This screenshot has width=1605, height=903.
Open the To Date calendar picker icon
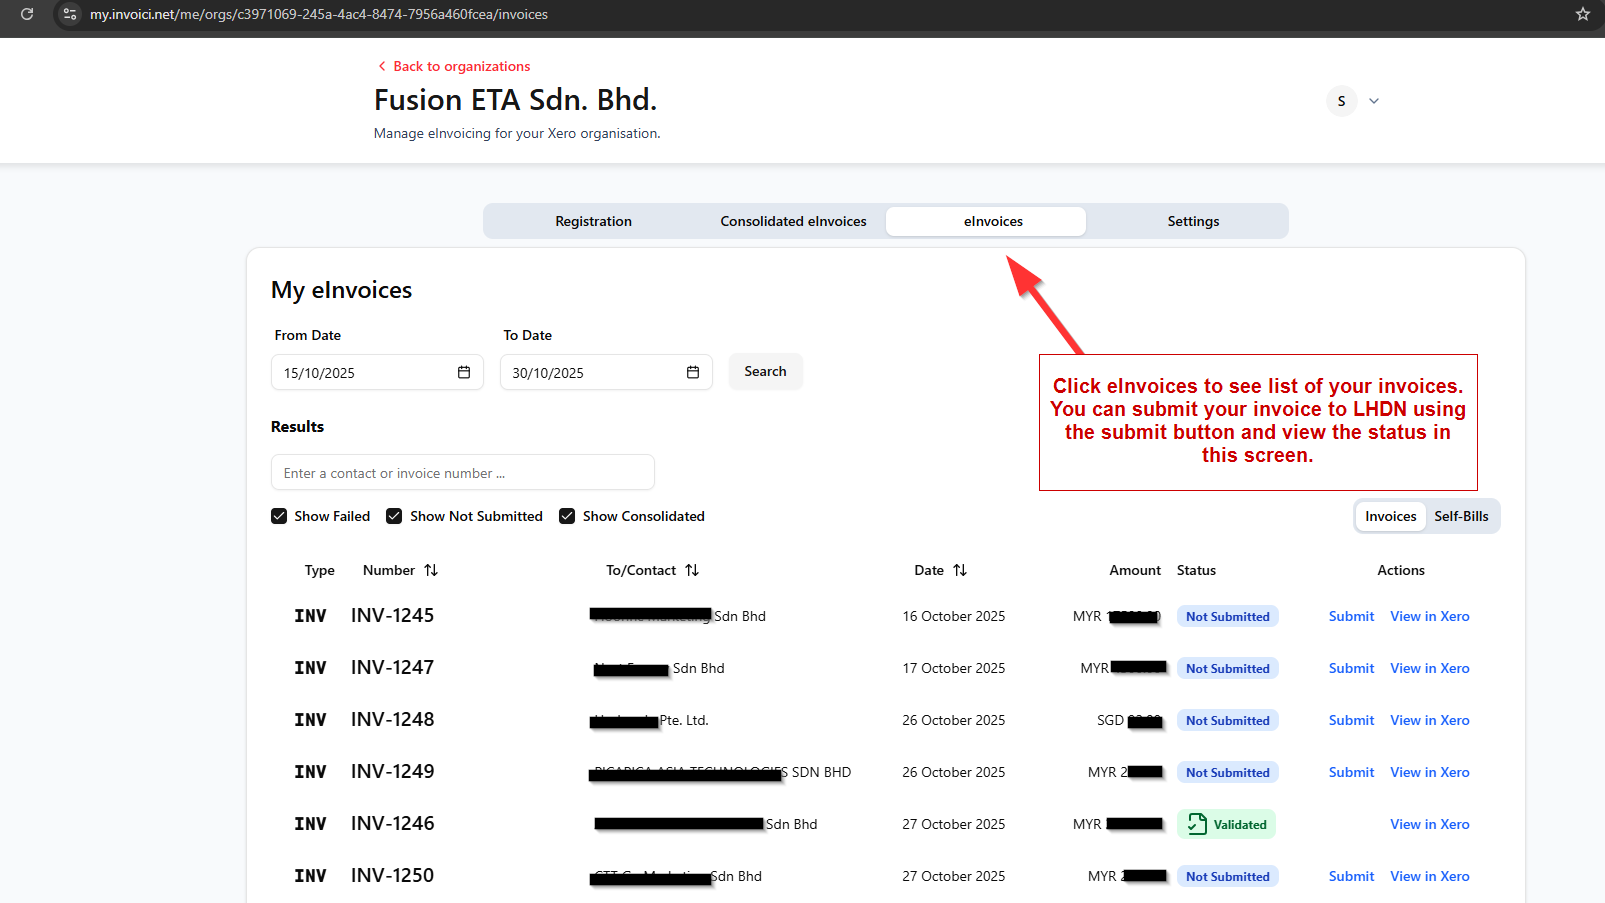[x=693, y=372]
